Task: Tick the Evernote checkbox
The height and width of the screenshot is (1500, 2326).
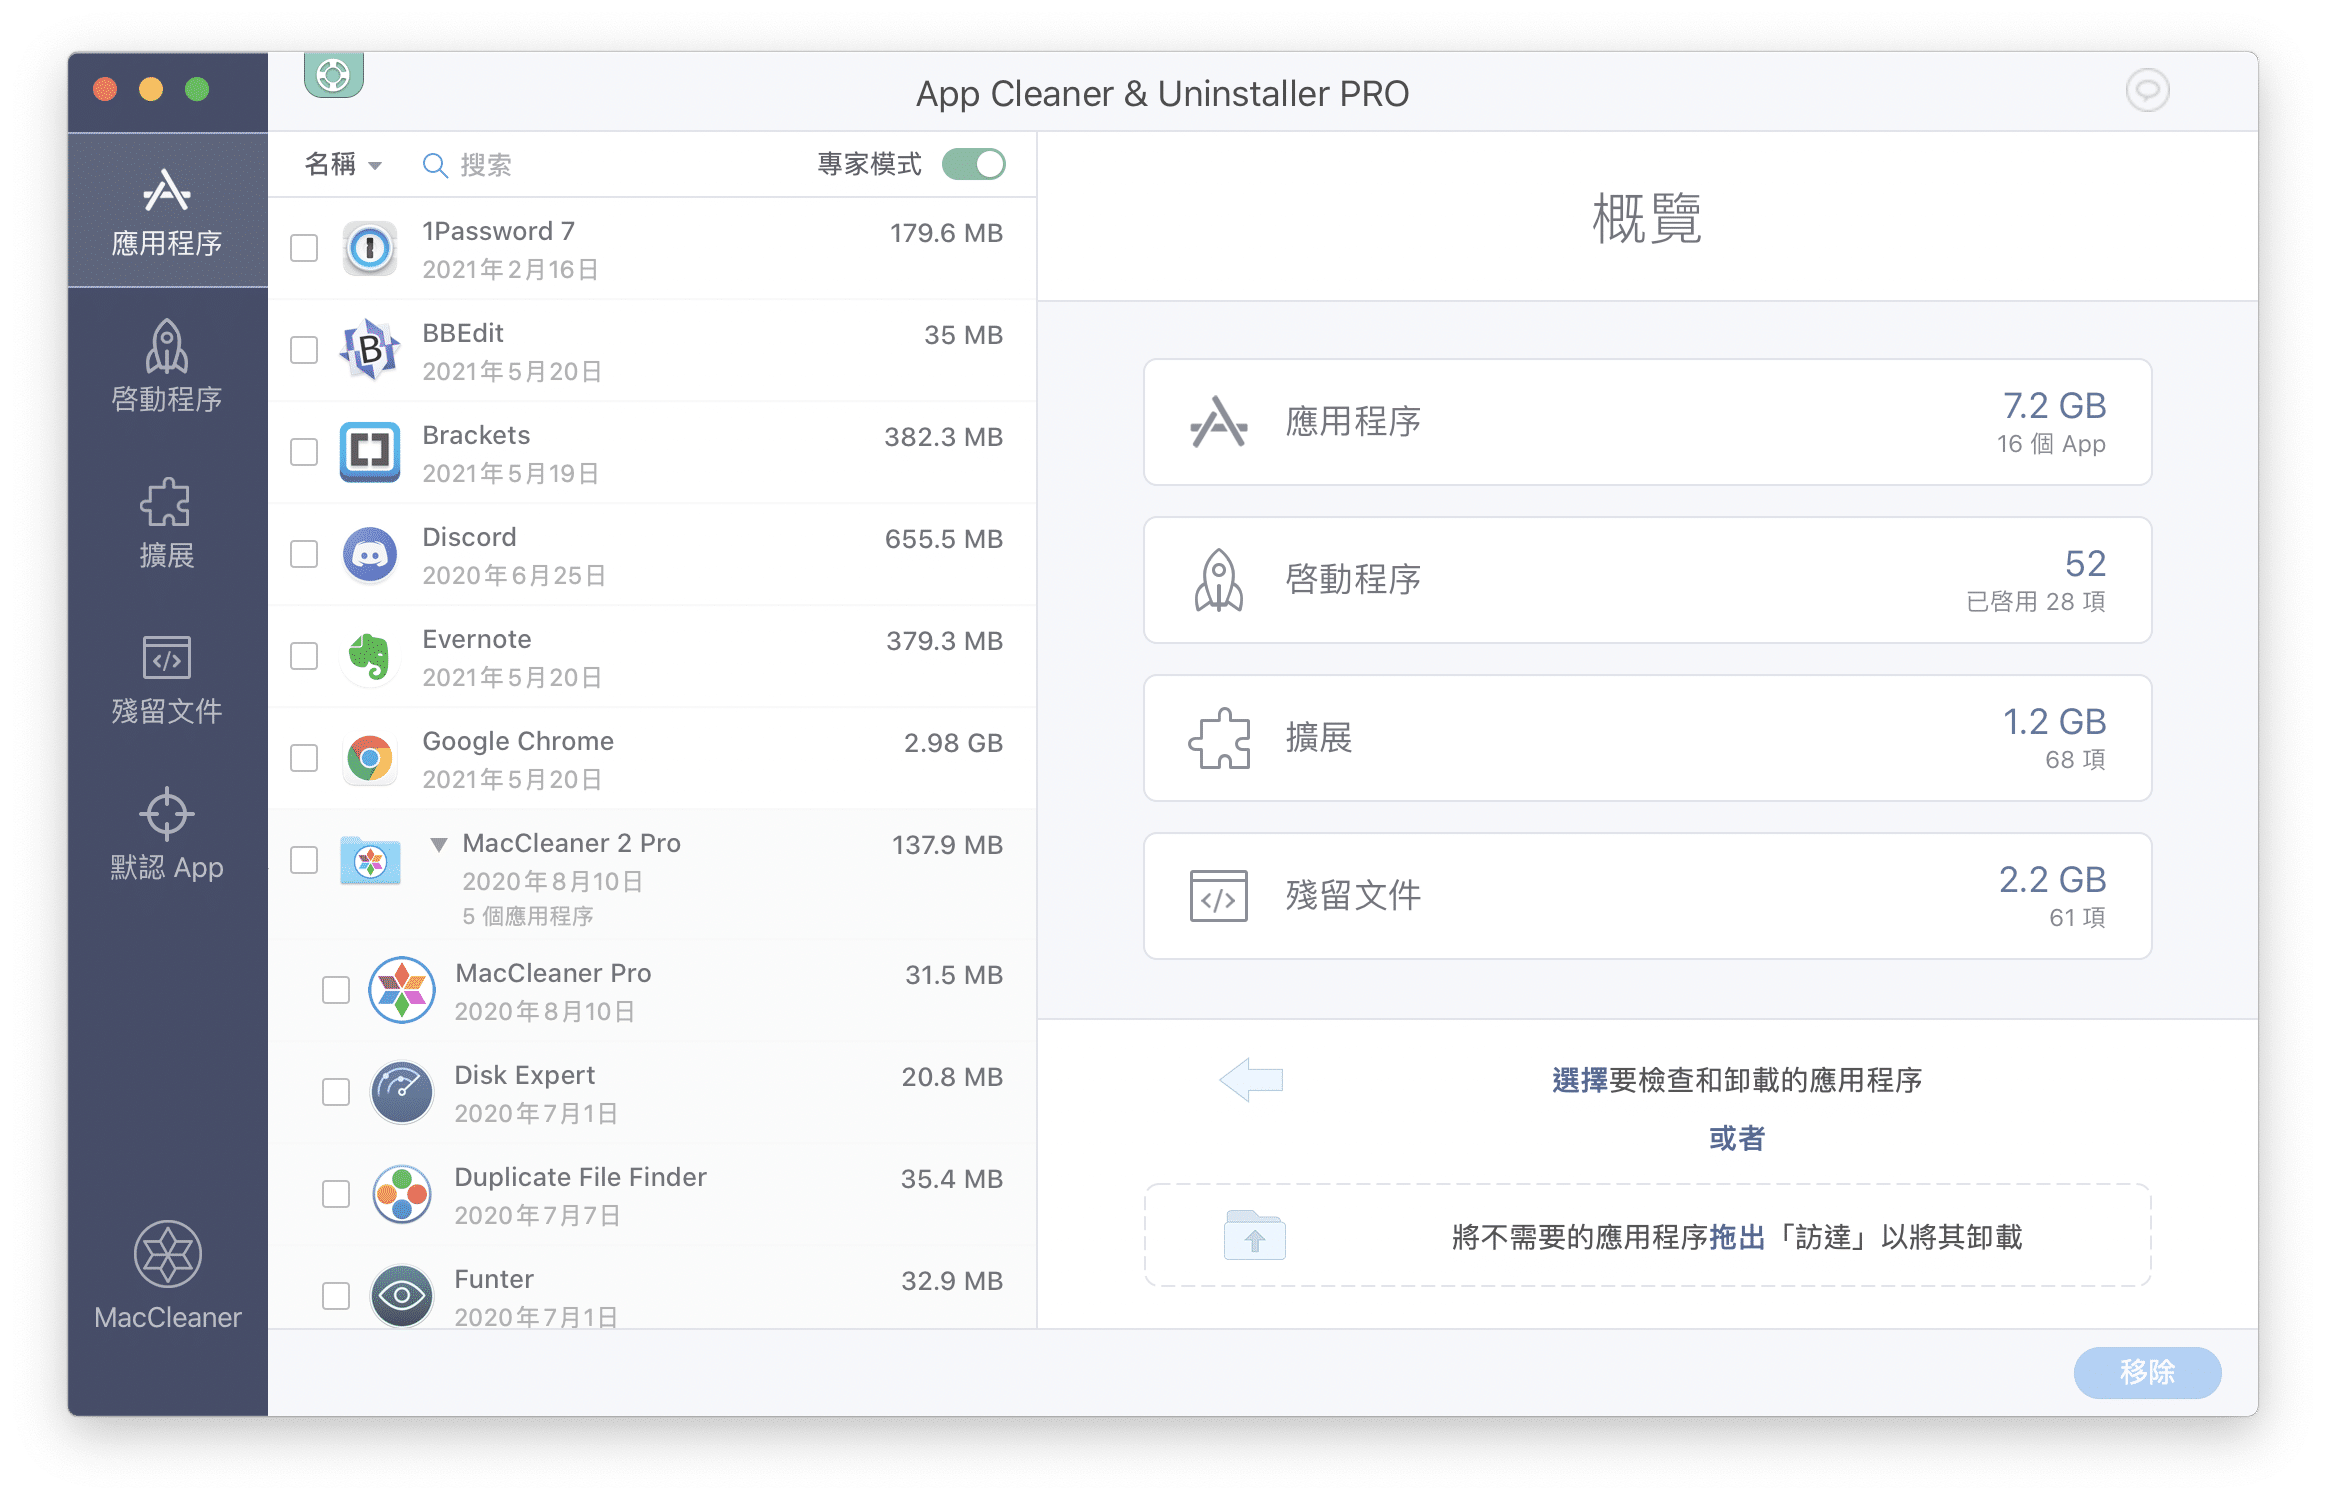Action: pos(304,656)
